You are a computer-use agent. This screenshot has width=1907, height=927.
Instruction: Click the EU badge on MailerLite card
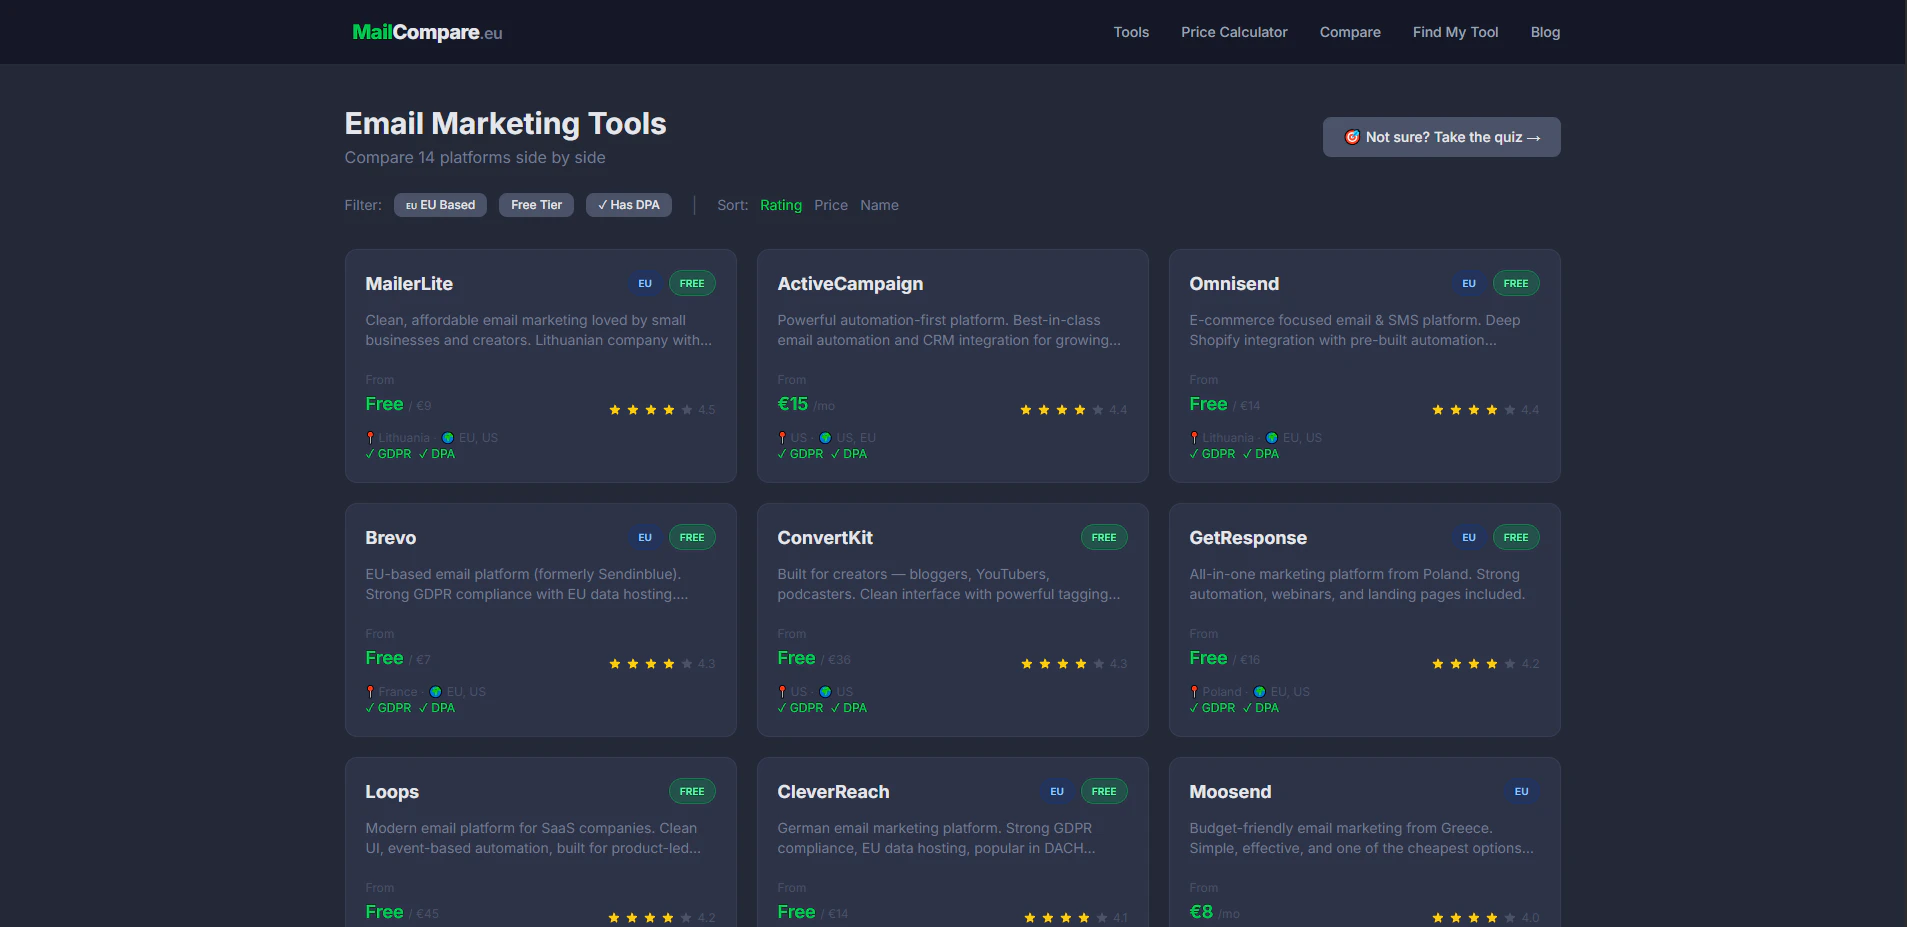click(645, 284)
